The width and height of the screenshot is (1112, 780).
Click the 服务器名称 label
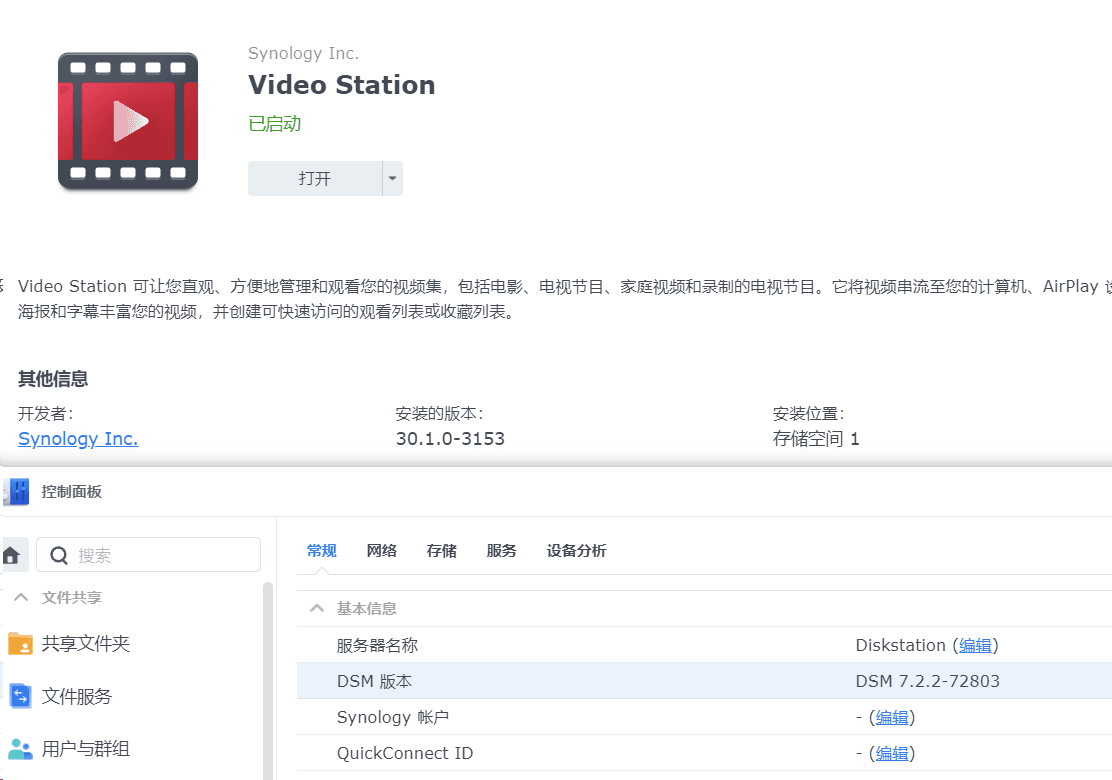377,646
